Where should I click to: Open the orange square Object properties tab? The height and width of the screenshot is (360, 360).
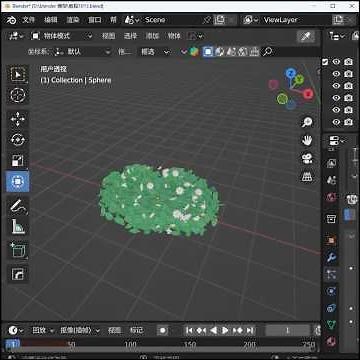(x=331, y=239)
